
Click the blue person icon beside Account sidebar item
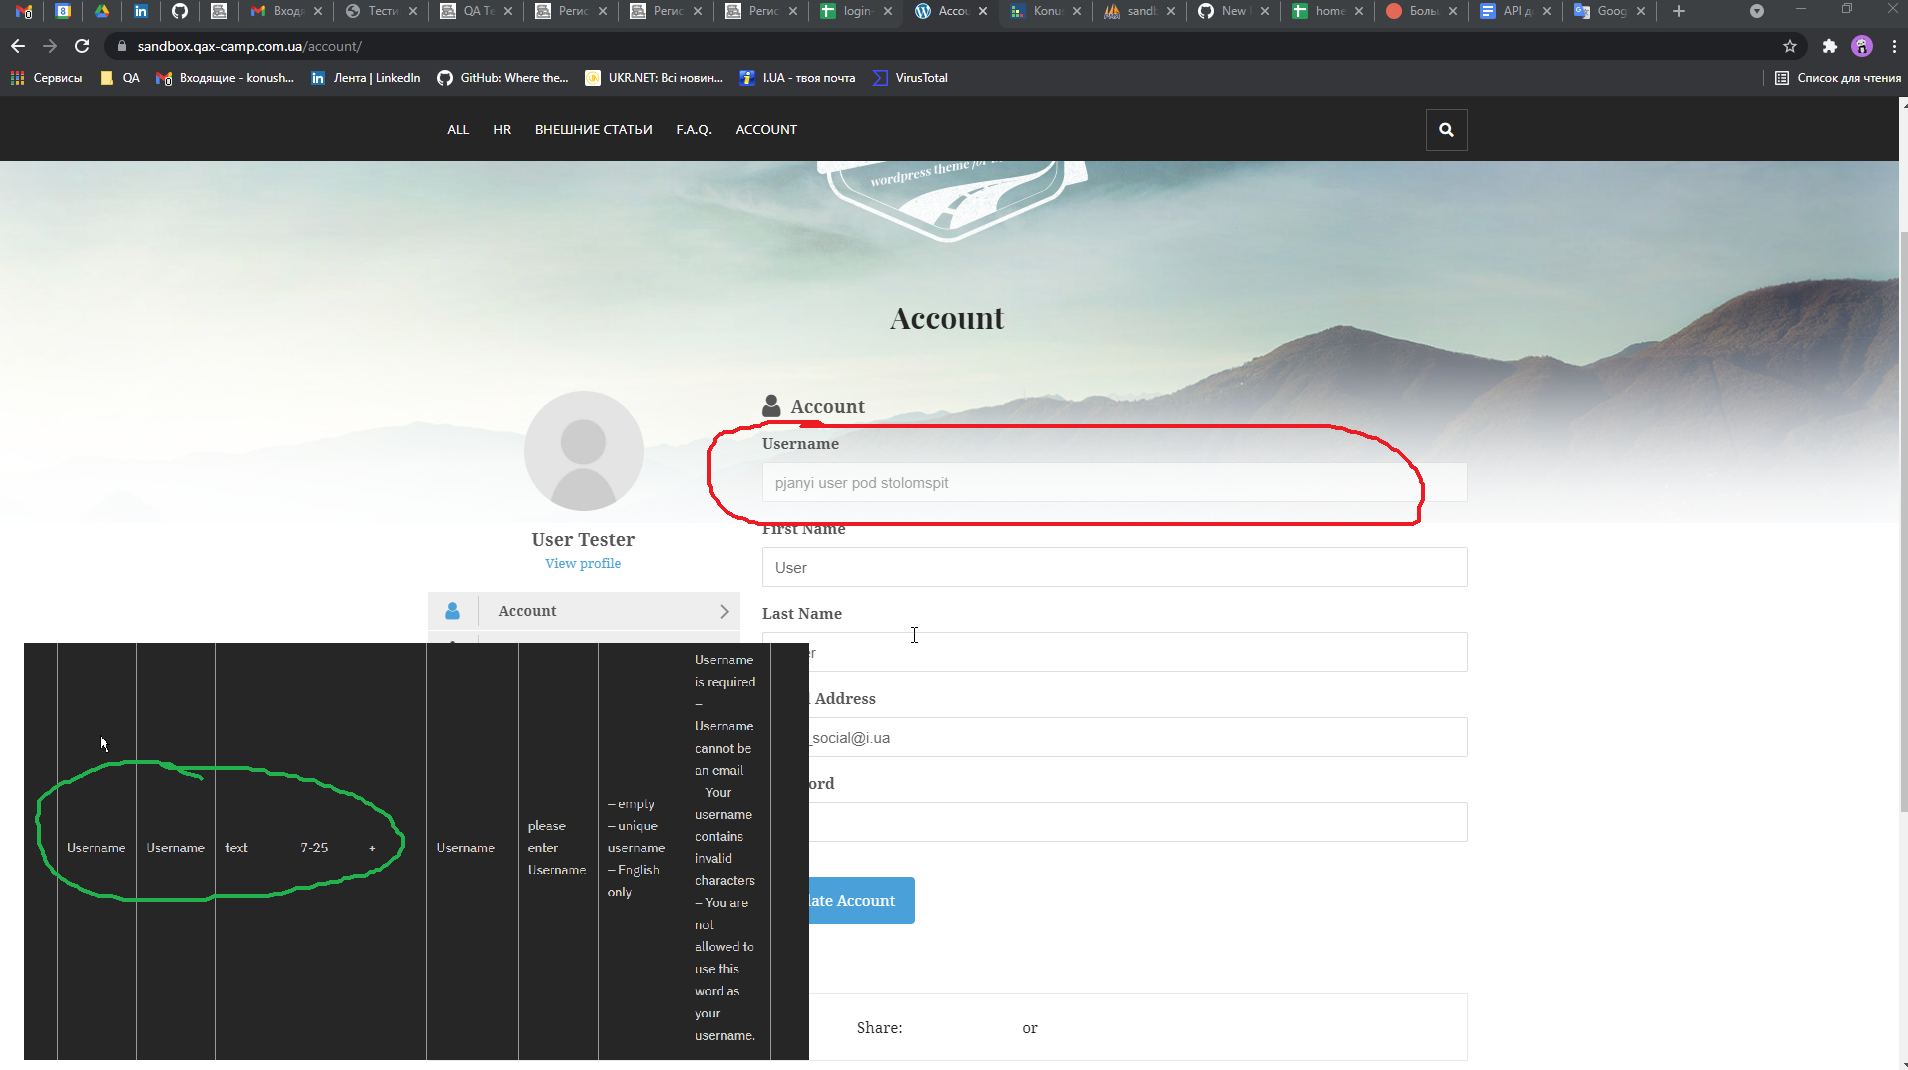click(453, 611)
